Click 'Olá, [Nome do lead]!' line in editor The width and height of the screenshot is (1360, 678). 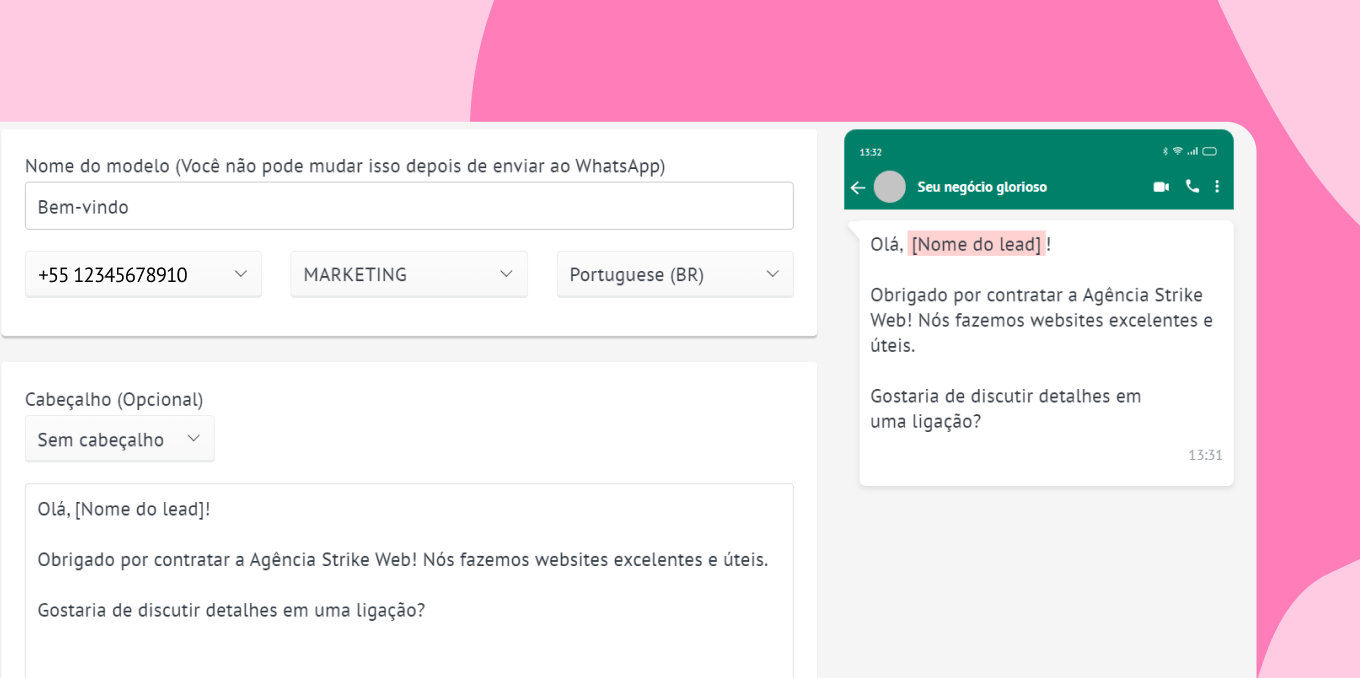124,509
